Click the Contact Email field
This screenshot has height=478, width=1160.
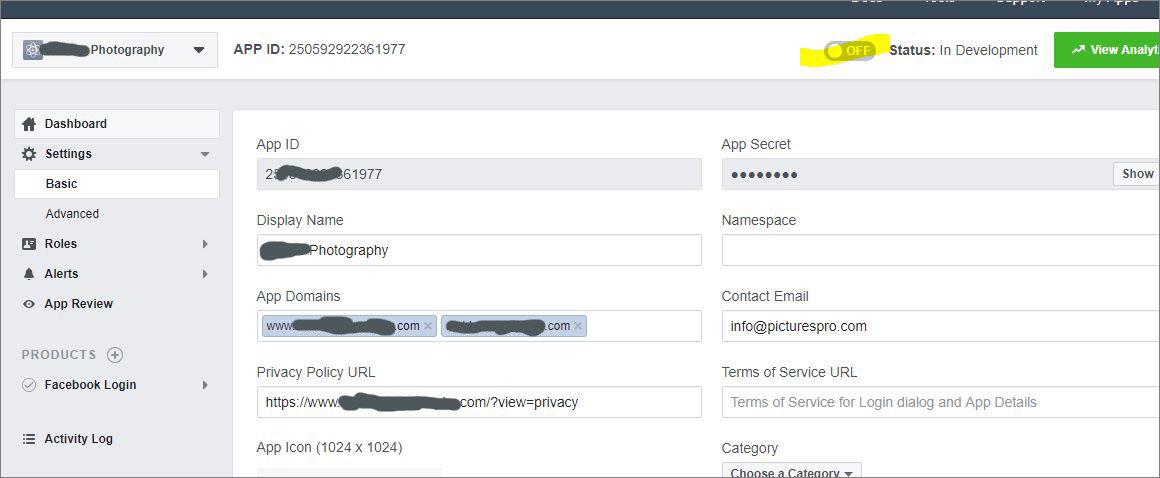tap(941, 326)
